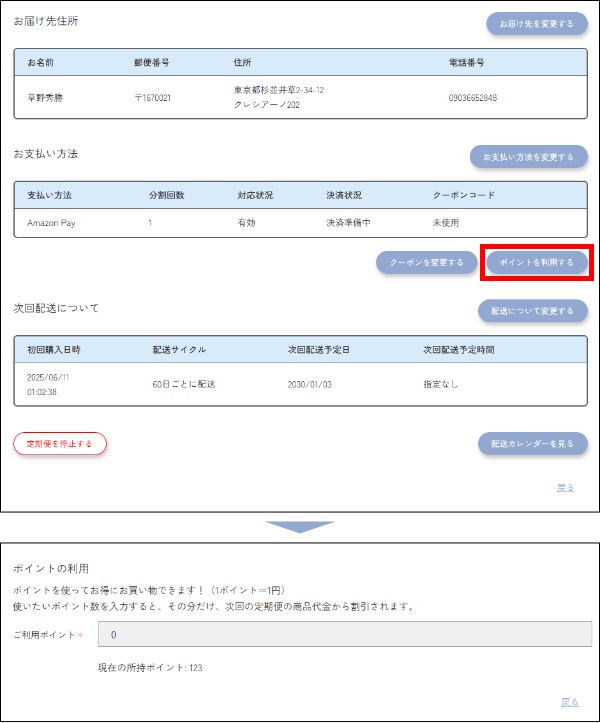This screenshot has width=600, height=723.
Task: Click the 配送サイクル column header
Action: [x=179, y=350]
